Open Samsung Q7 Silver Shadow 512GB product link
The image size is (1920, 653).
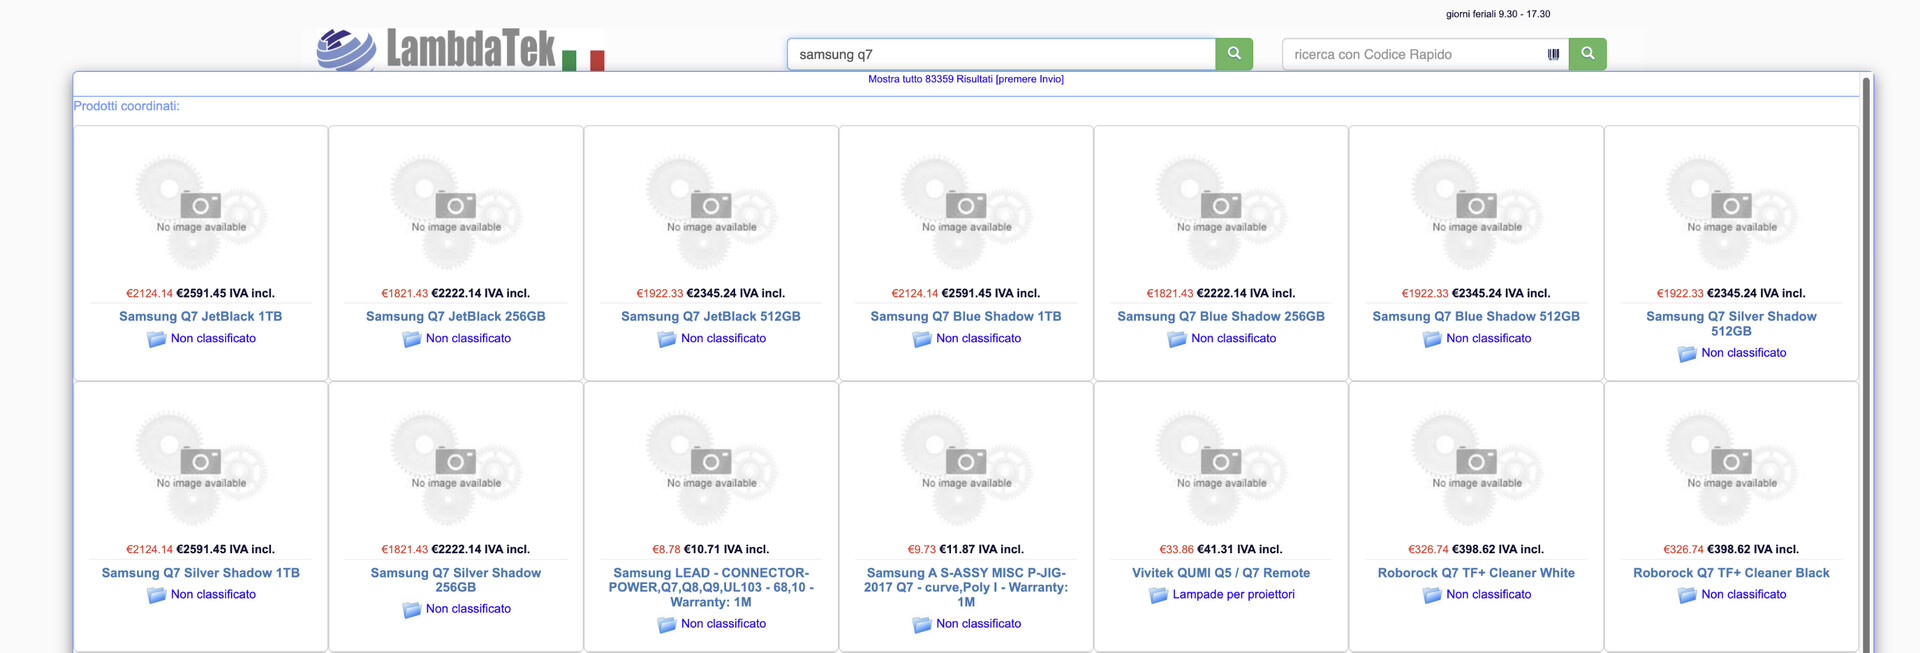[1731, 323]
